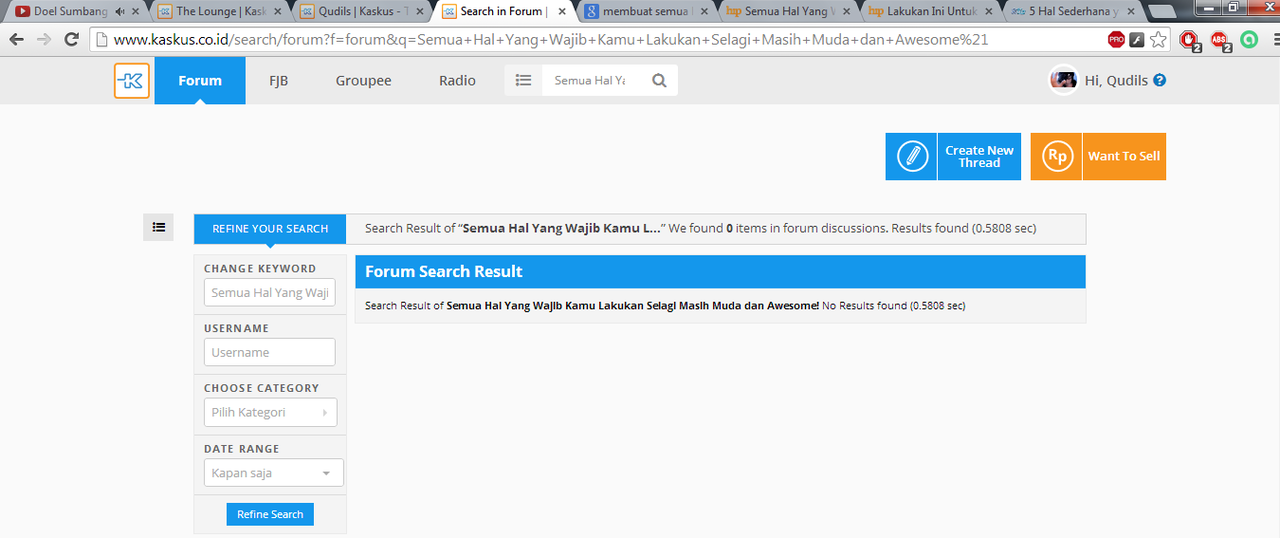Viewport: 1280px width, 538px height.
Task: Switch to the Qudils Kaskus tab
Action: (361, 12)
